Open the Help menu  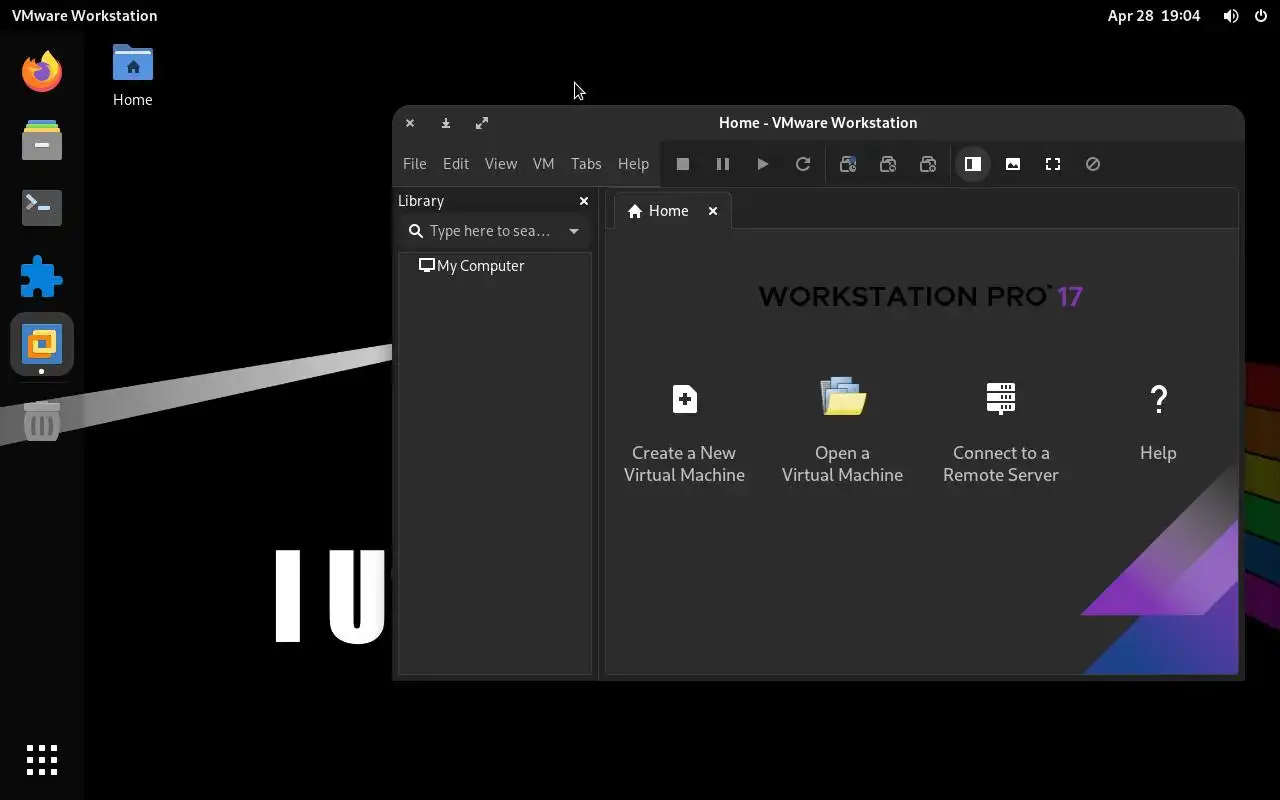coord(633,164)
